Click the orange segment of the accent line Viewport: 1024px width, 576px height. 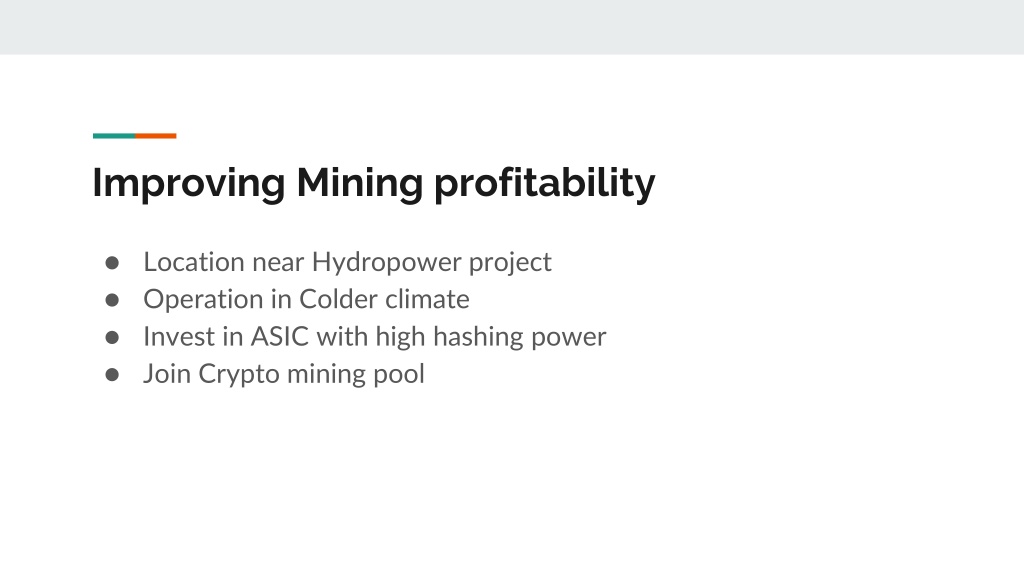click(155, 136)
